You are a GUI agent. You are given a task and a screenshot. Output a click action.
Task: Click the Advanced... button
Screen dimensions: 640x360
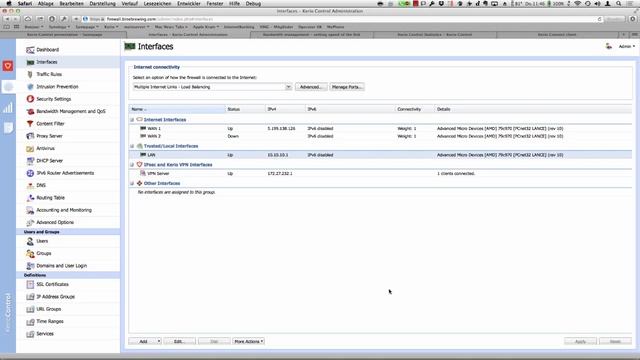(x=311, y=87)
